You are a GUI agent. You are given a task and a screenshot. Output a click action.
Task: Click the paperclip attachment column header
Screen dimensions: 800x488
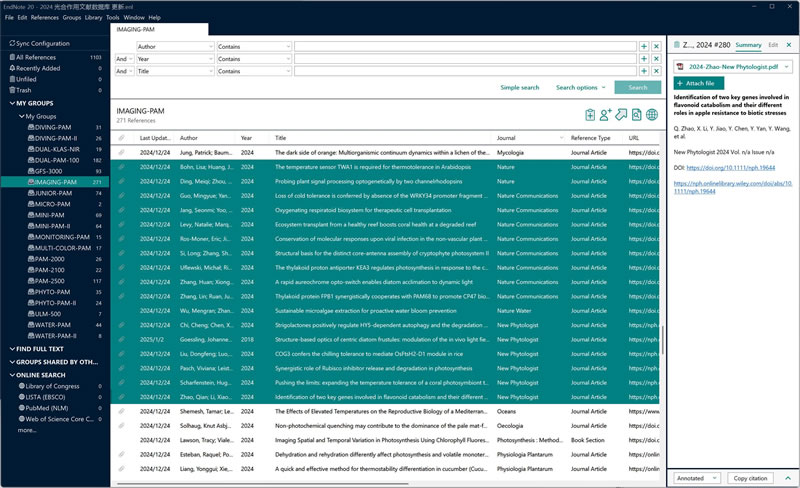(x=122, y=138)
